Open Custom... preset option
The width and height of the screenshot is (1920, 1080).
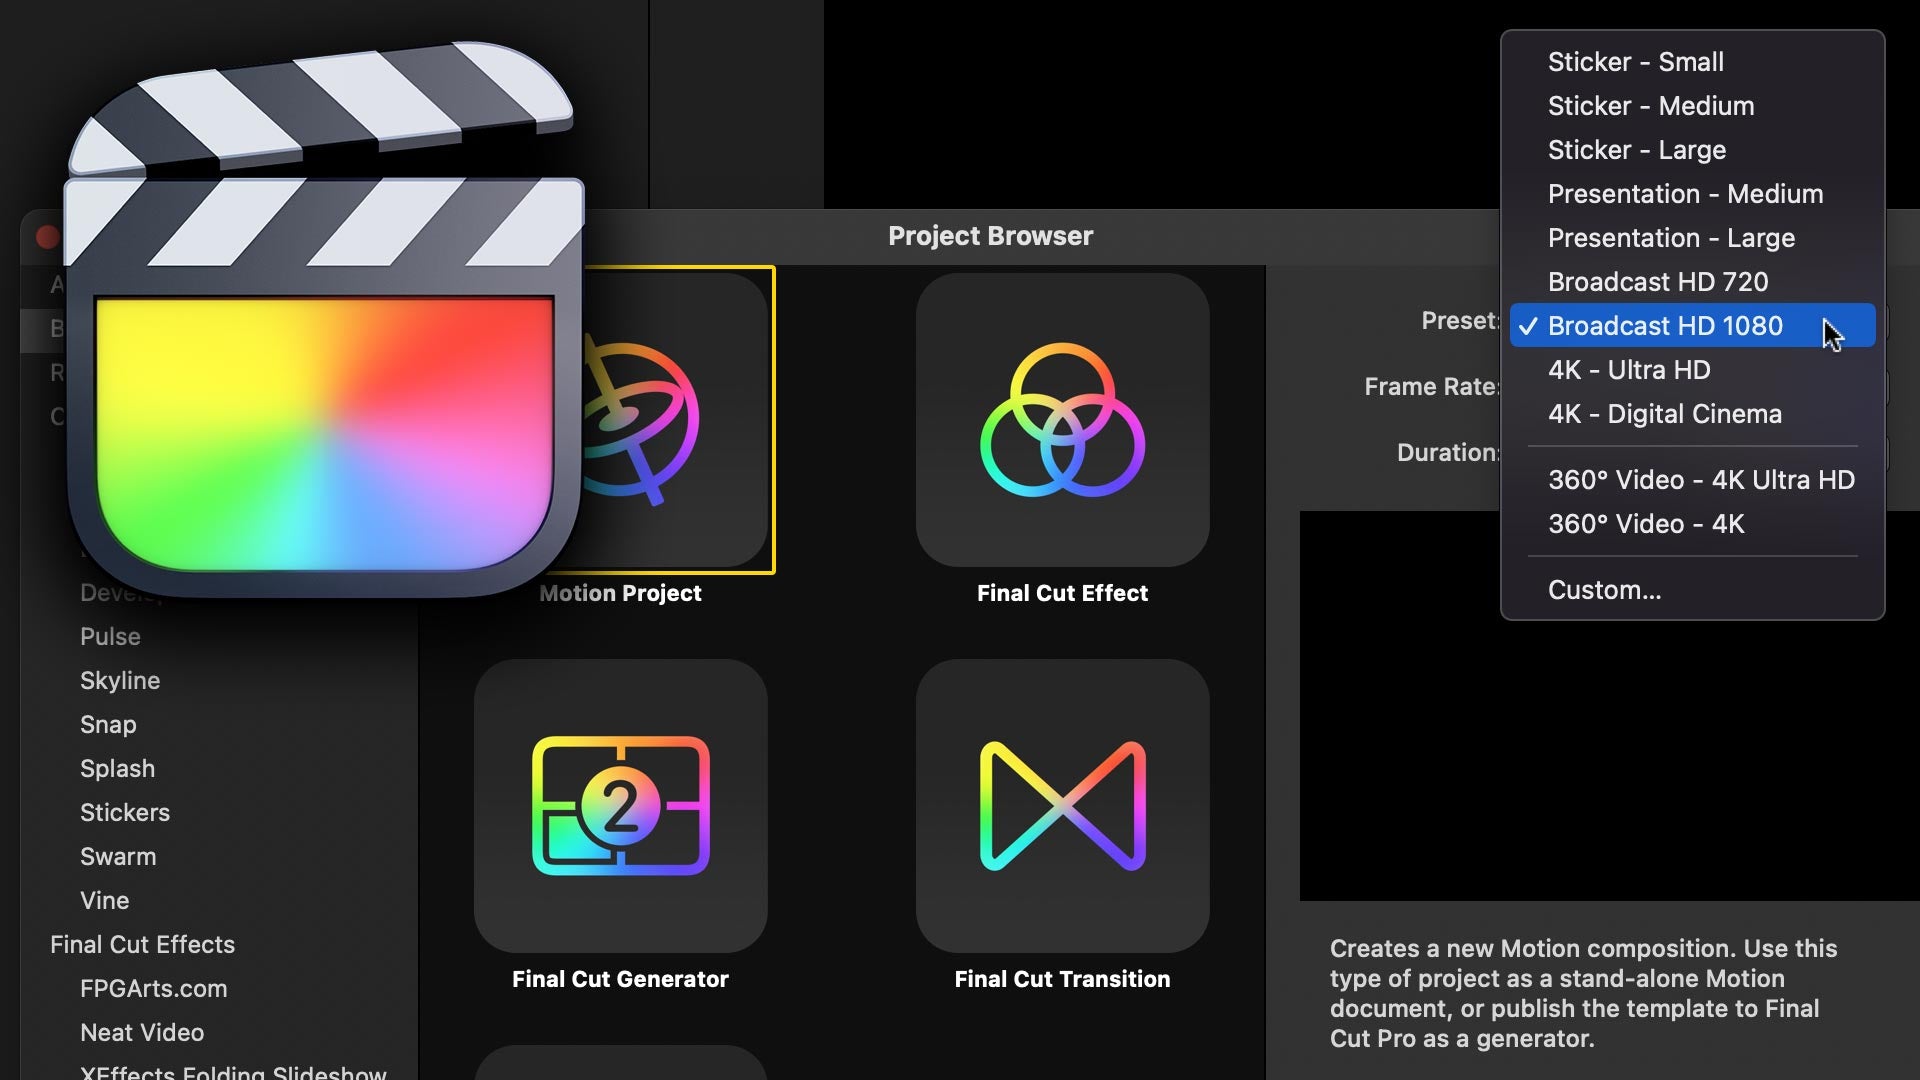[1604, 590]
